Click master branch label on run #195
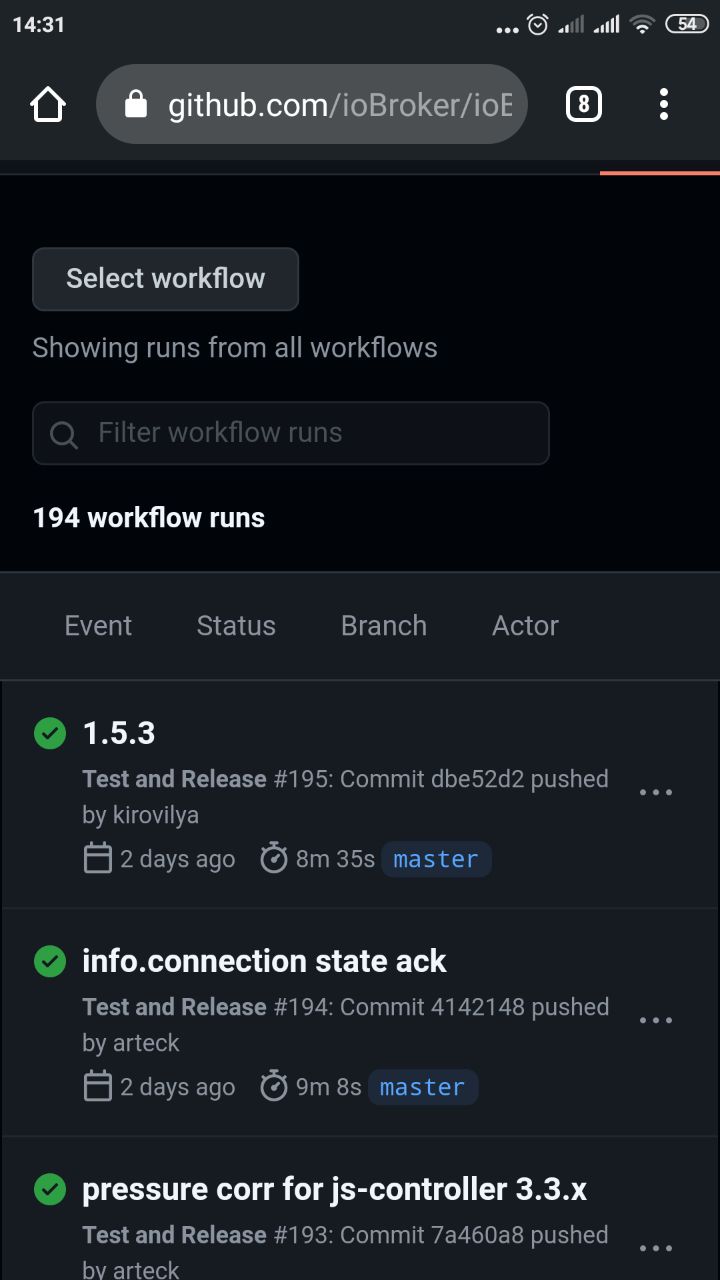This screenshot has height=1280, width=720. pos(436,859)
